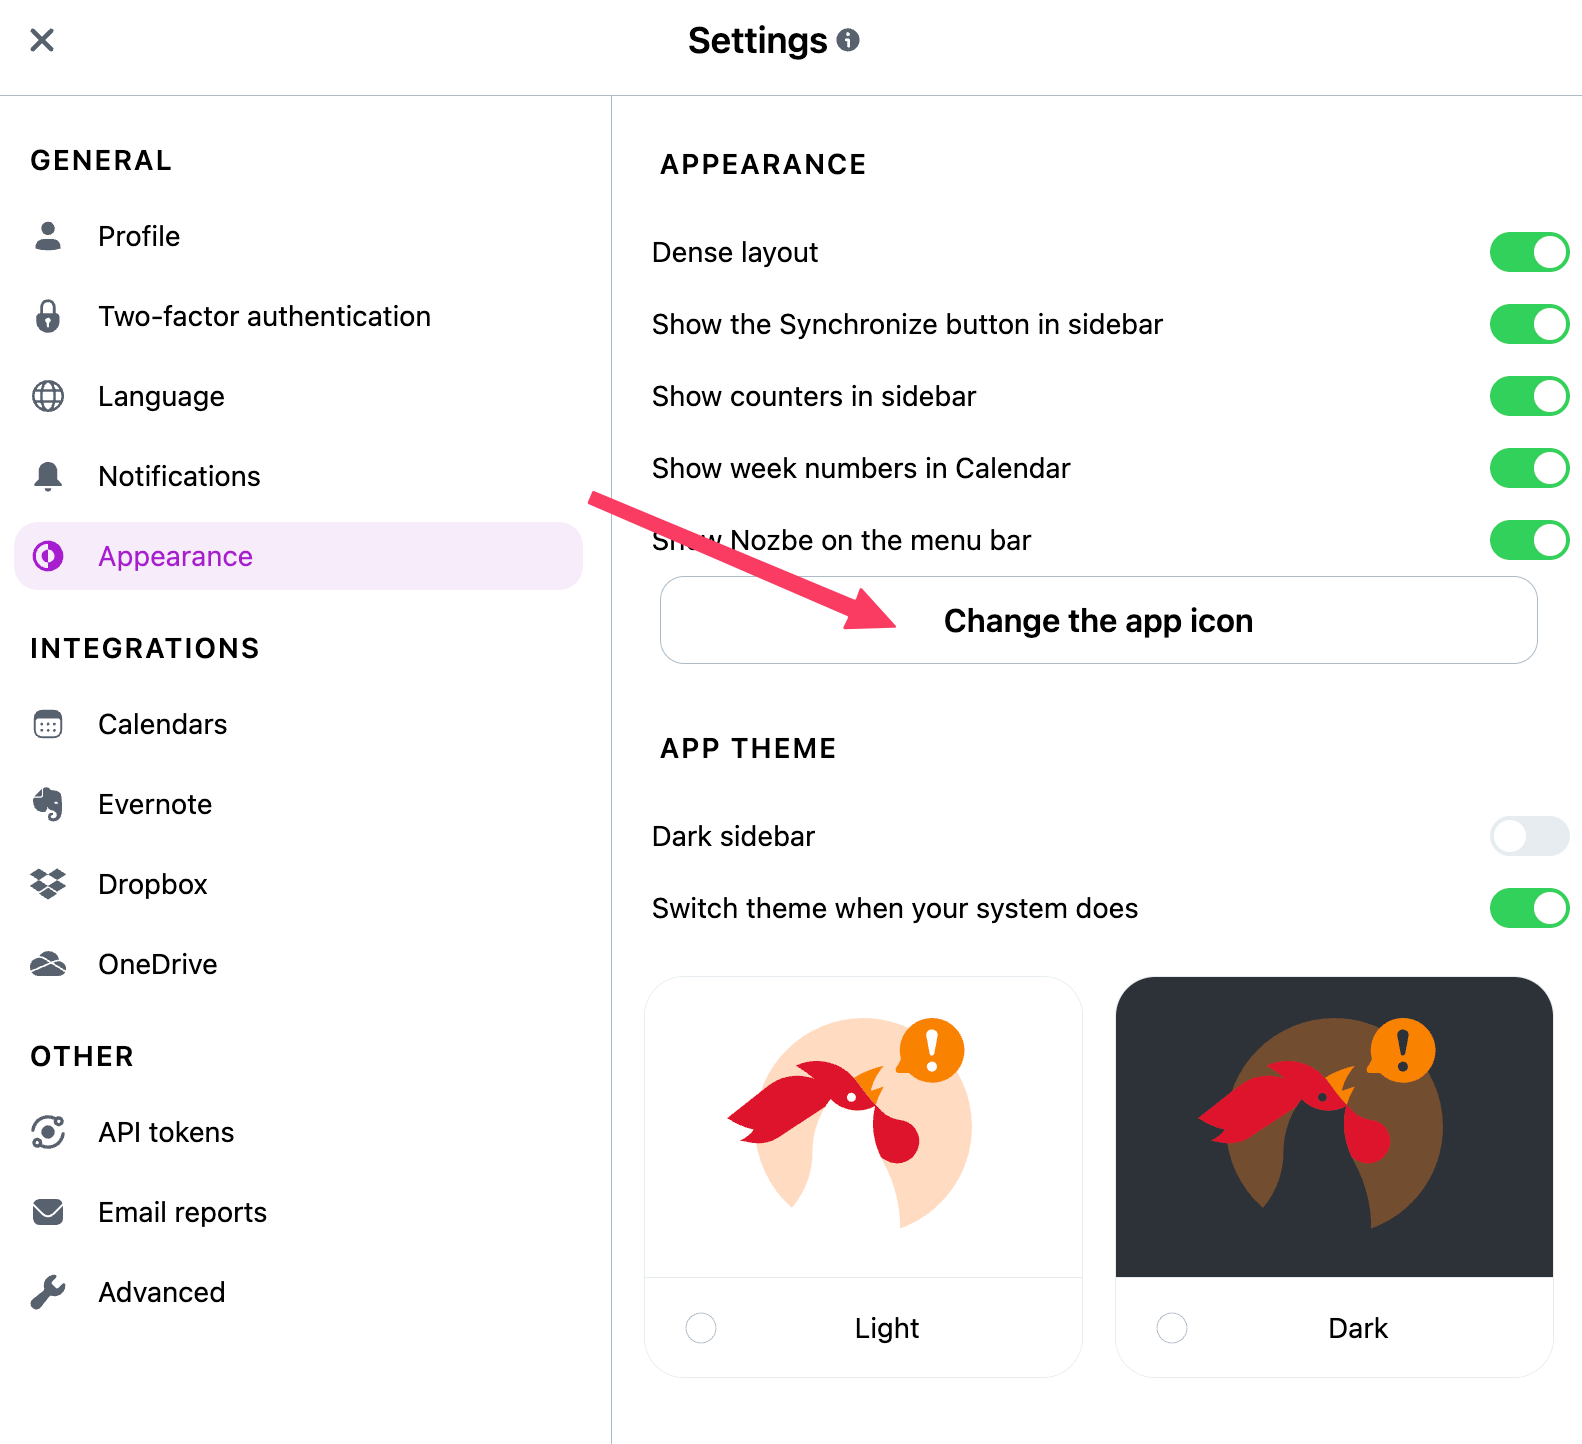The height and width of the screenshot is (1444, 1582).
Task: Click the Dropbox logo icon
Action: [x=48, y=884]
